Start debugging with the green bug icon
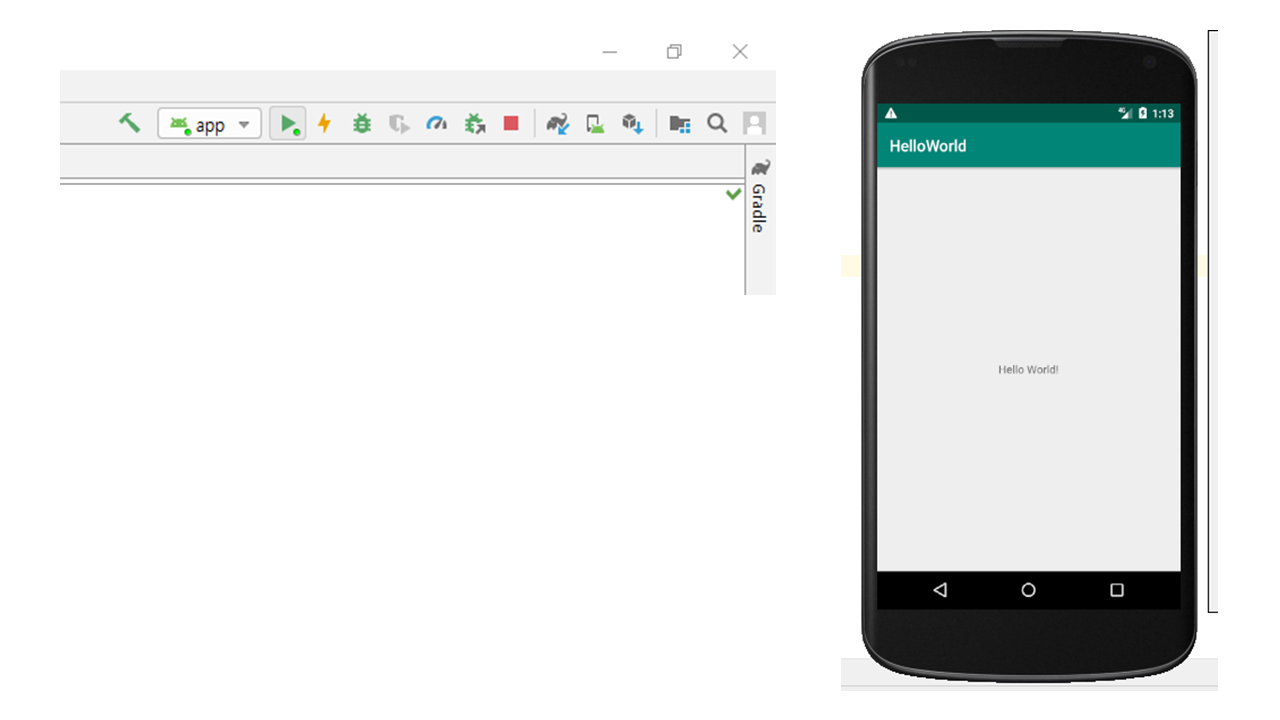Viewport: 1280px width, 720px height. pyautogui.click(x=362, y=124)
